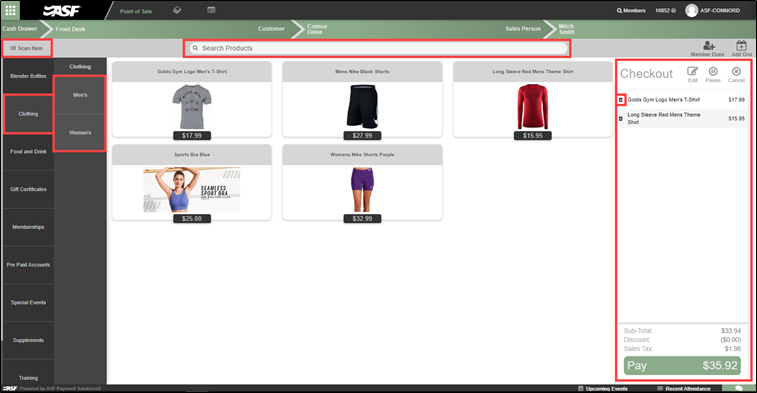
Task: Select the Customer step
Action: coord(271,29)
